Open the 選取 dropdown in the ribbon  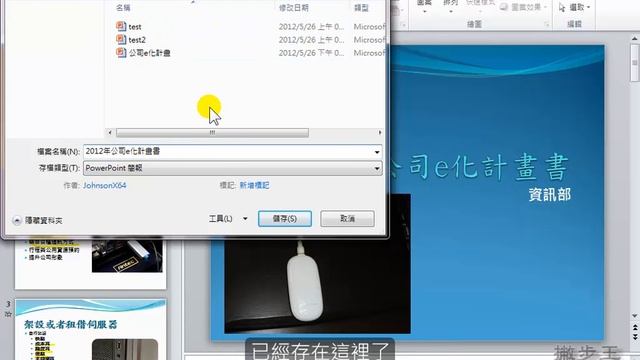point(575,7)
